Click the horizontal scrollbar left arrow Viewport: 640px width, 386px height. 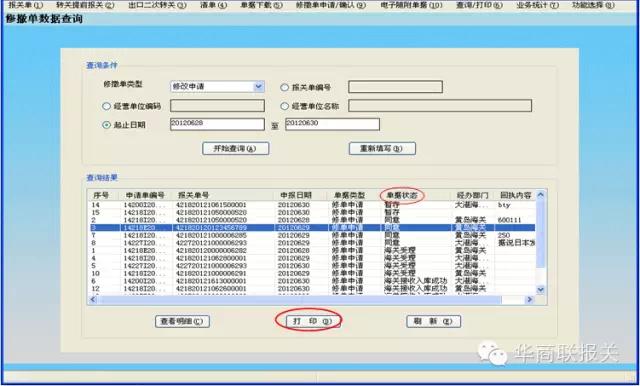click(93, 299)
